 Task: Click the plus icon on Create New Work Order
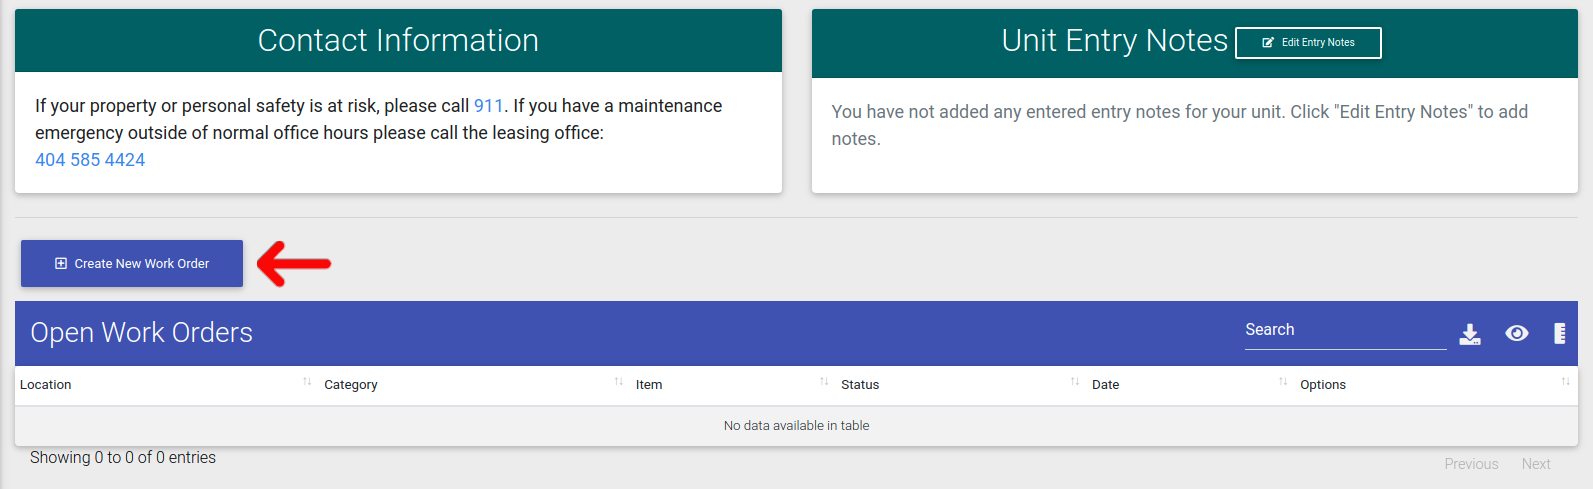coord(61,264)
